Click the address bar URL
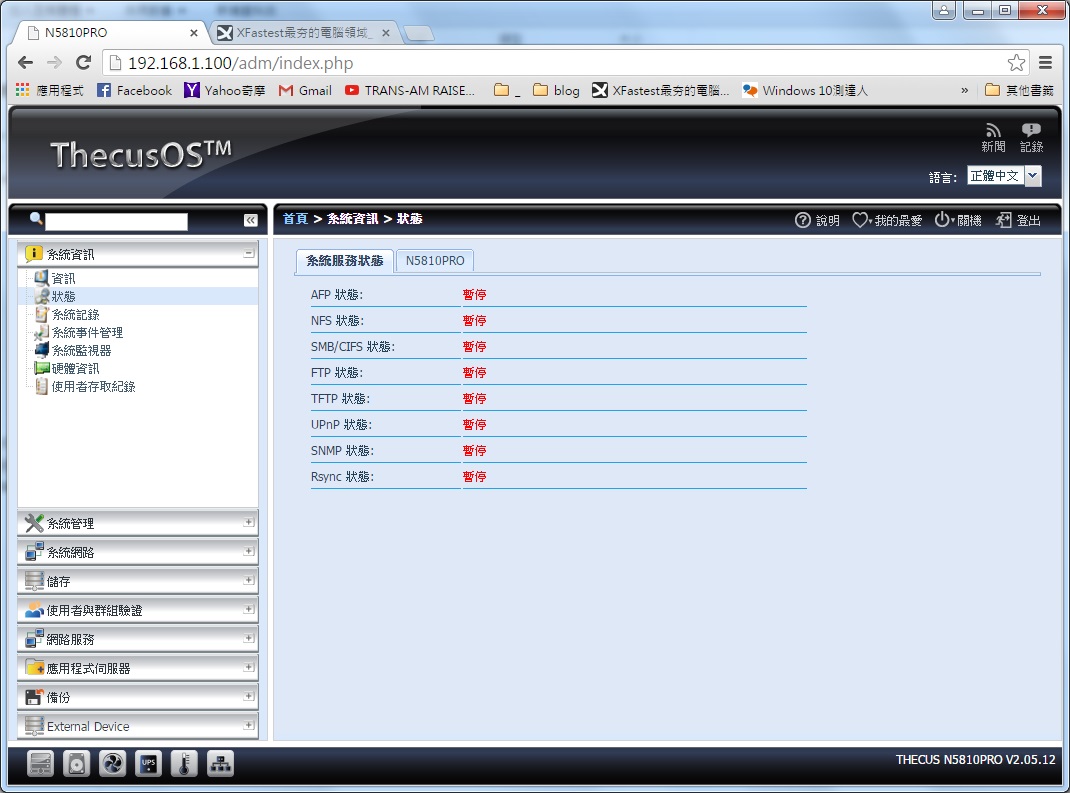The height and width of the screenshot is (793, 1070). pos(241,63)
